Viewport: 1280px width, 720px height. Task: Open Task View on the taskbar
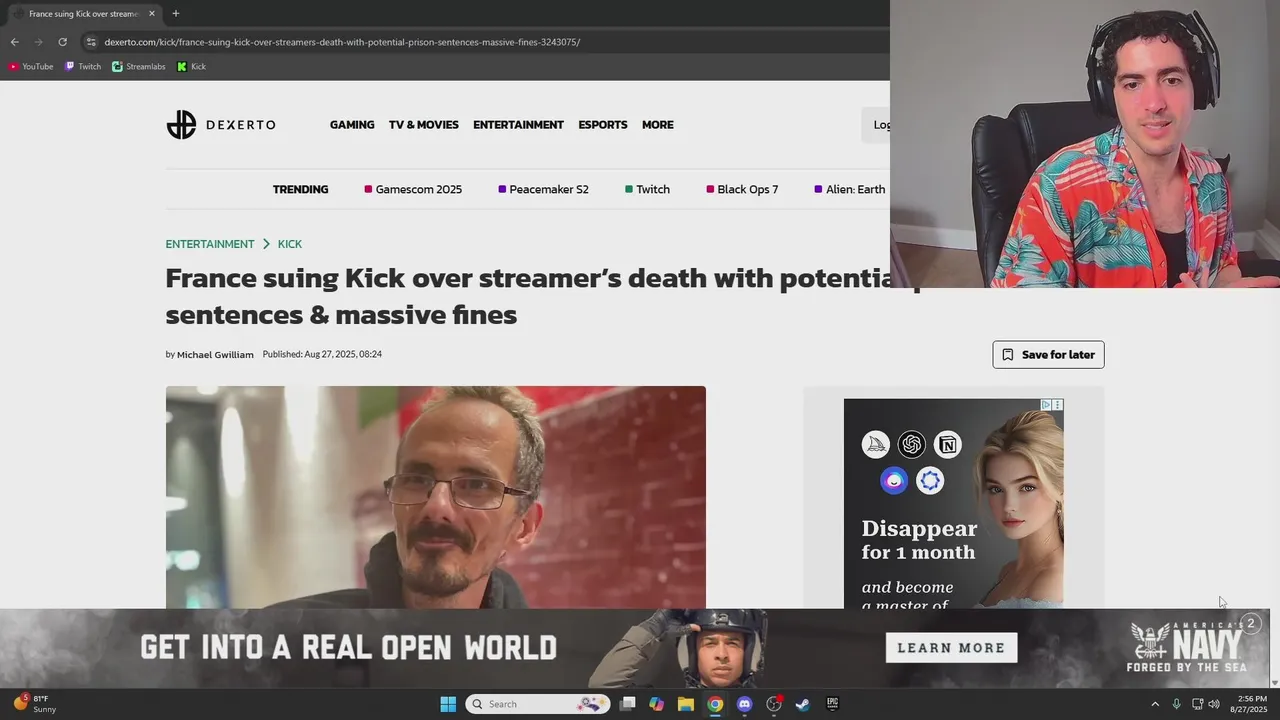pyautogui.click(x=627, y=704)
